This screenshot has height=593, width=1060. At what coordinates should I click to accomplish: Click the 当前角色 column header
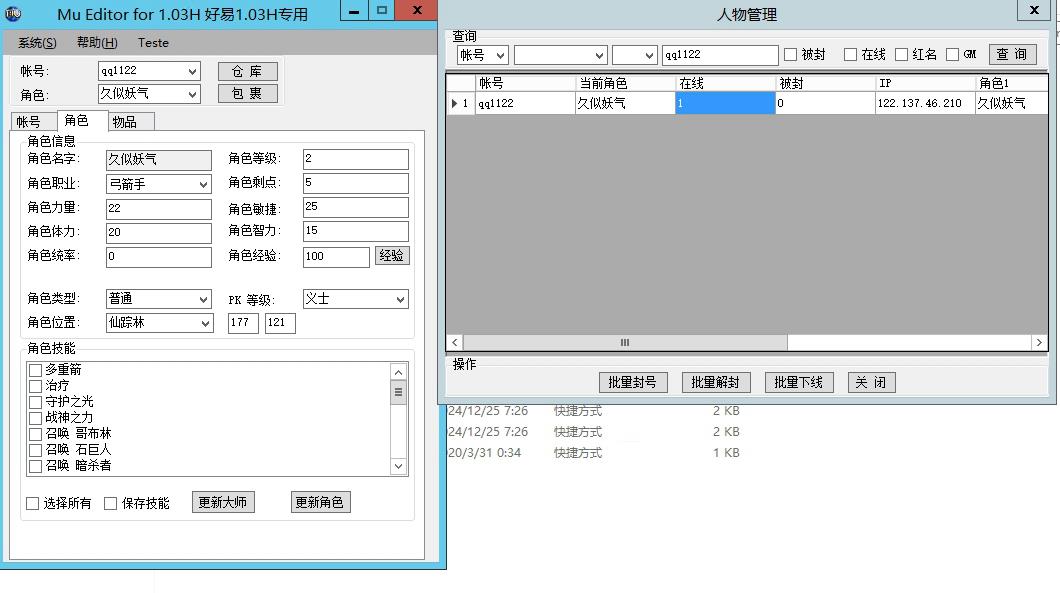pos(625,83)
